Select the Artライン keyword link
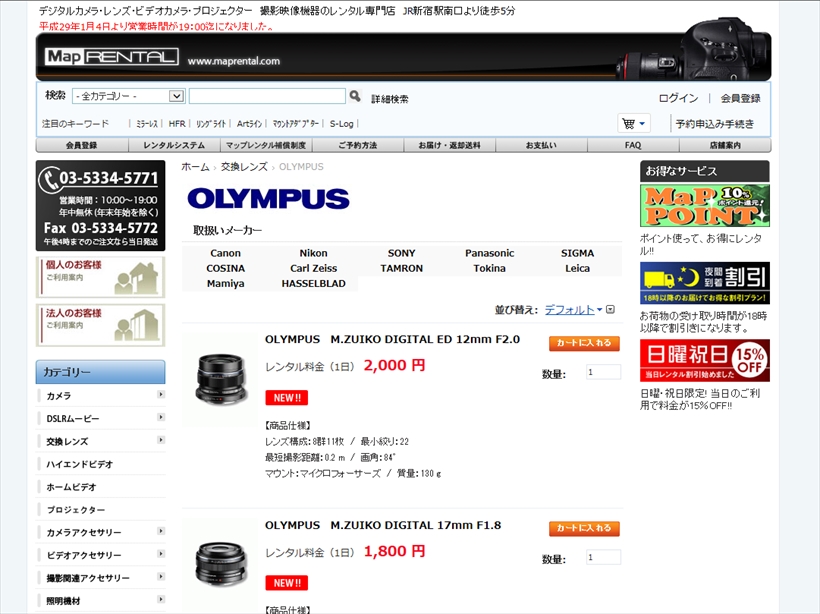Image resolution: width=820 pixels, height=614 pixels. point(249,124)
